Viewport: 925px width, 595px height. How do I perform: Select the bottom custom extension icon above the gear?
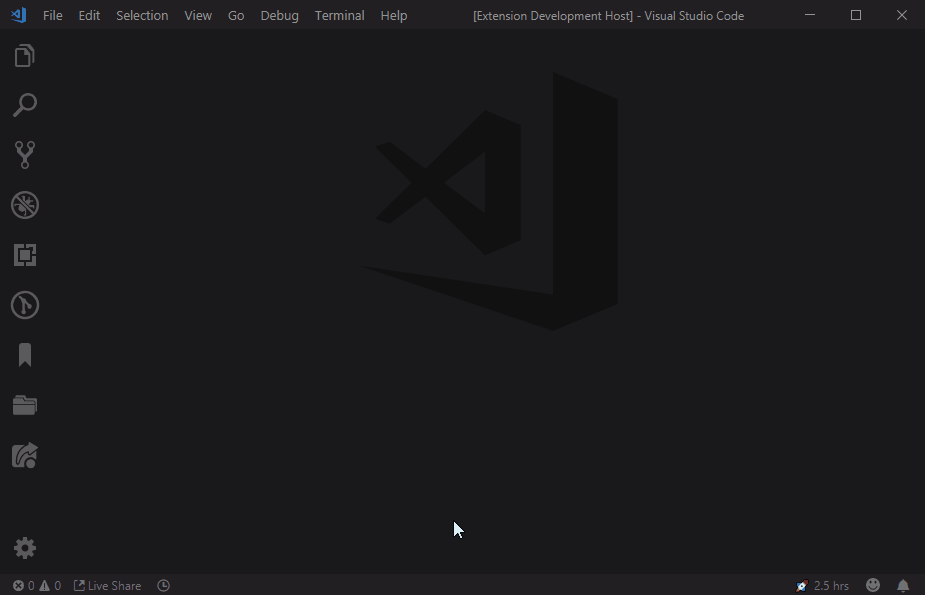coord(25,456)
